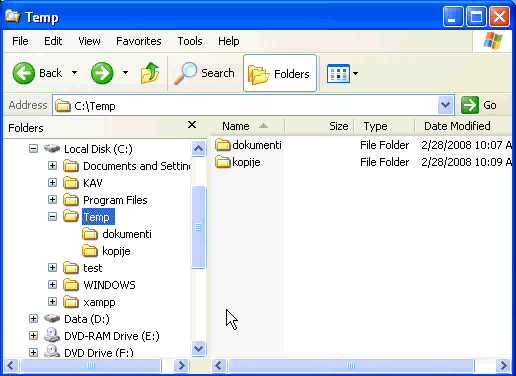Screen dimensions: 516x376
Task: Click tree pane scroll left arrow
Action: click(x=11, y=365)
